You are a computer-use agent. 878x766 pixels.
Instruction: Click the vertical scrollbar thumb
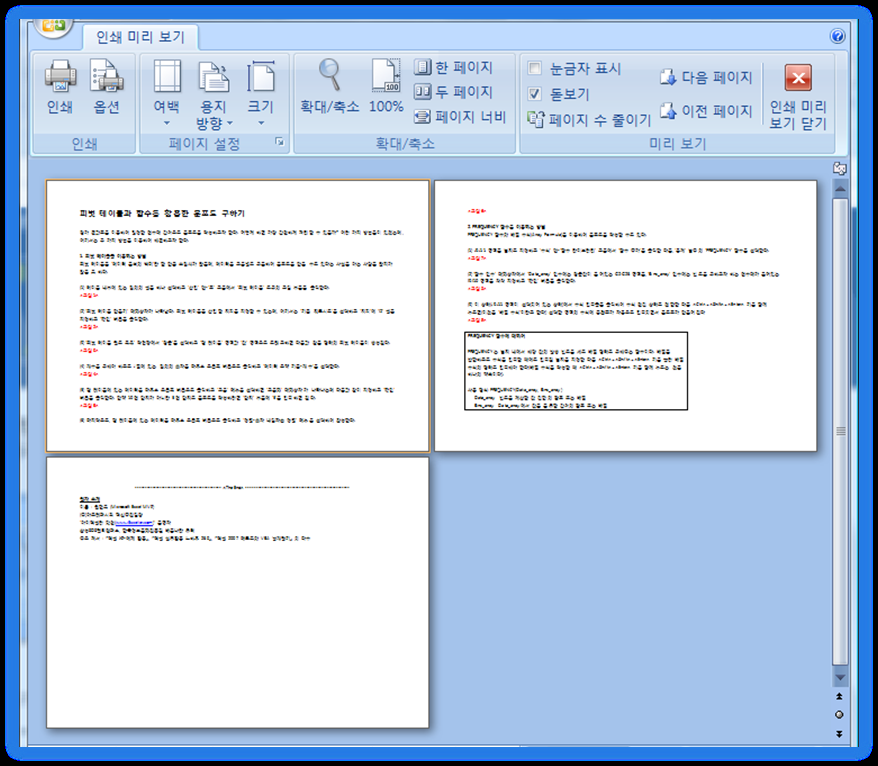(x=840, y=431)
